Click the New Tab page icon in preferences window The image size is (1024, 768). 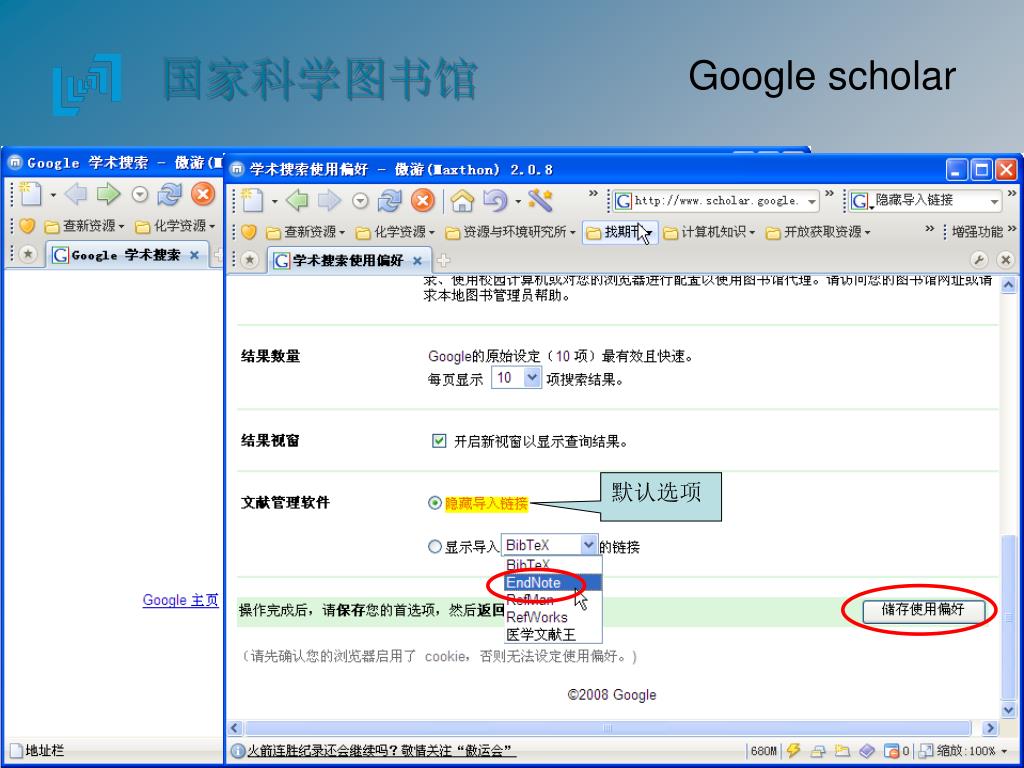pyautogui.click(x=252, y=200)
